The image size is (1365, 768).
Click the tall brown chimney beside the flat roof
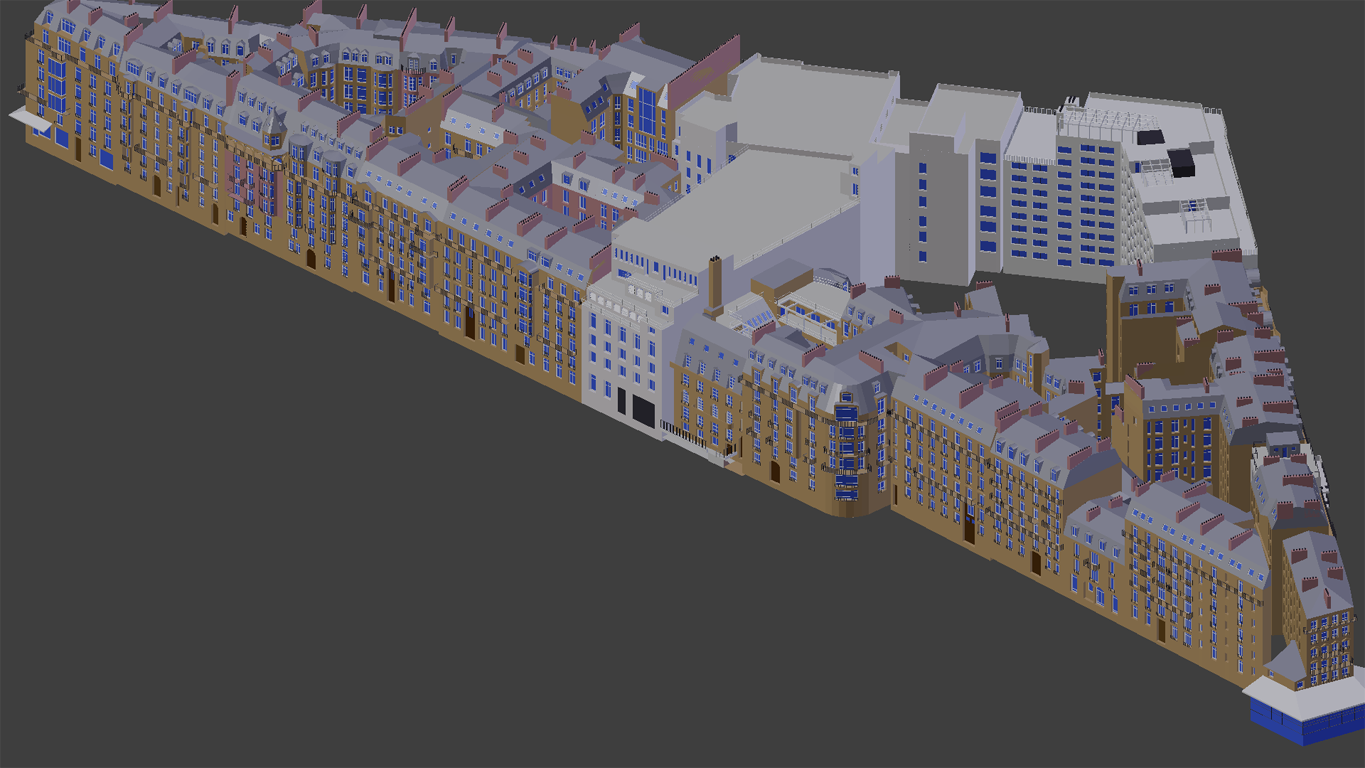point(715,283)
